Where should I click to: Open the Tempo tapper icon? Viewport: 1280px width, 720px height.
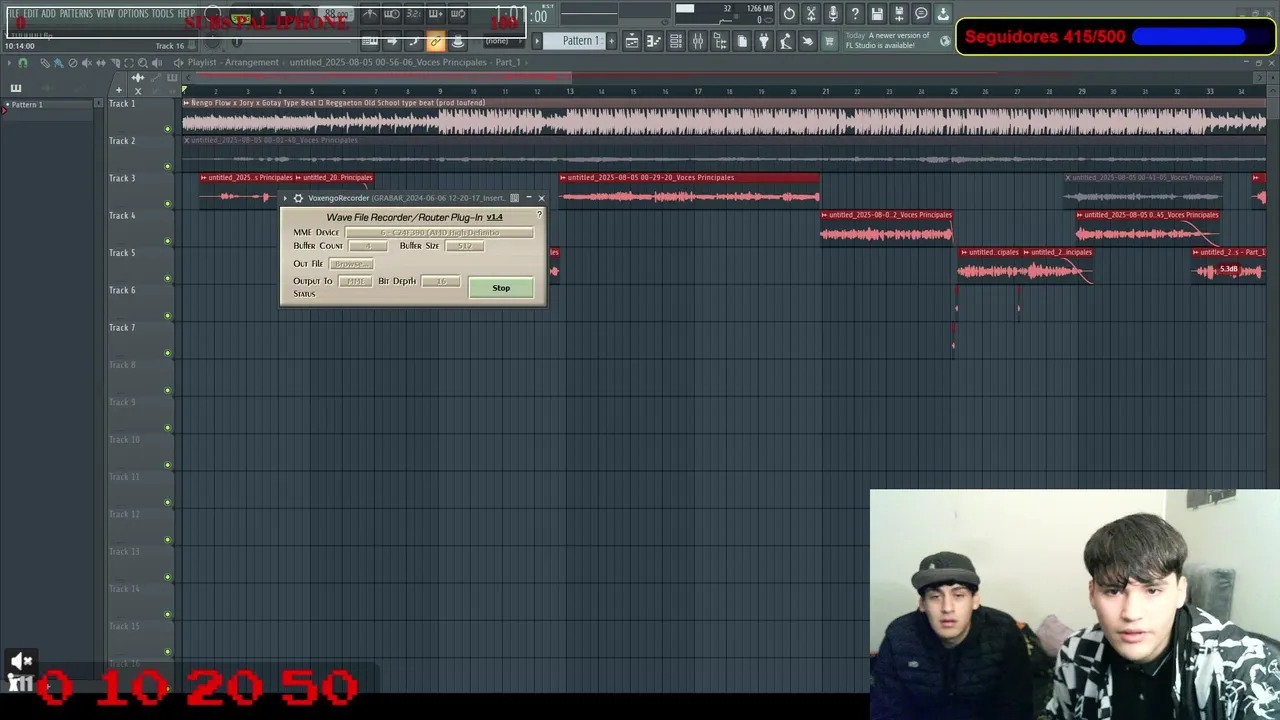pos(785,41)
